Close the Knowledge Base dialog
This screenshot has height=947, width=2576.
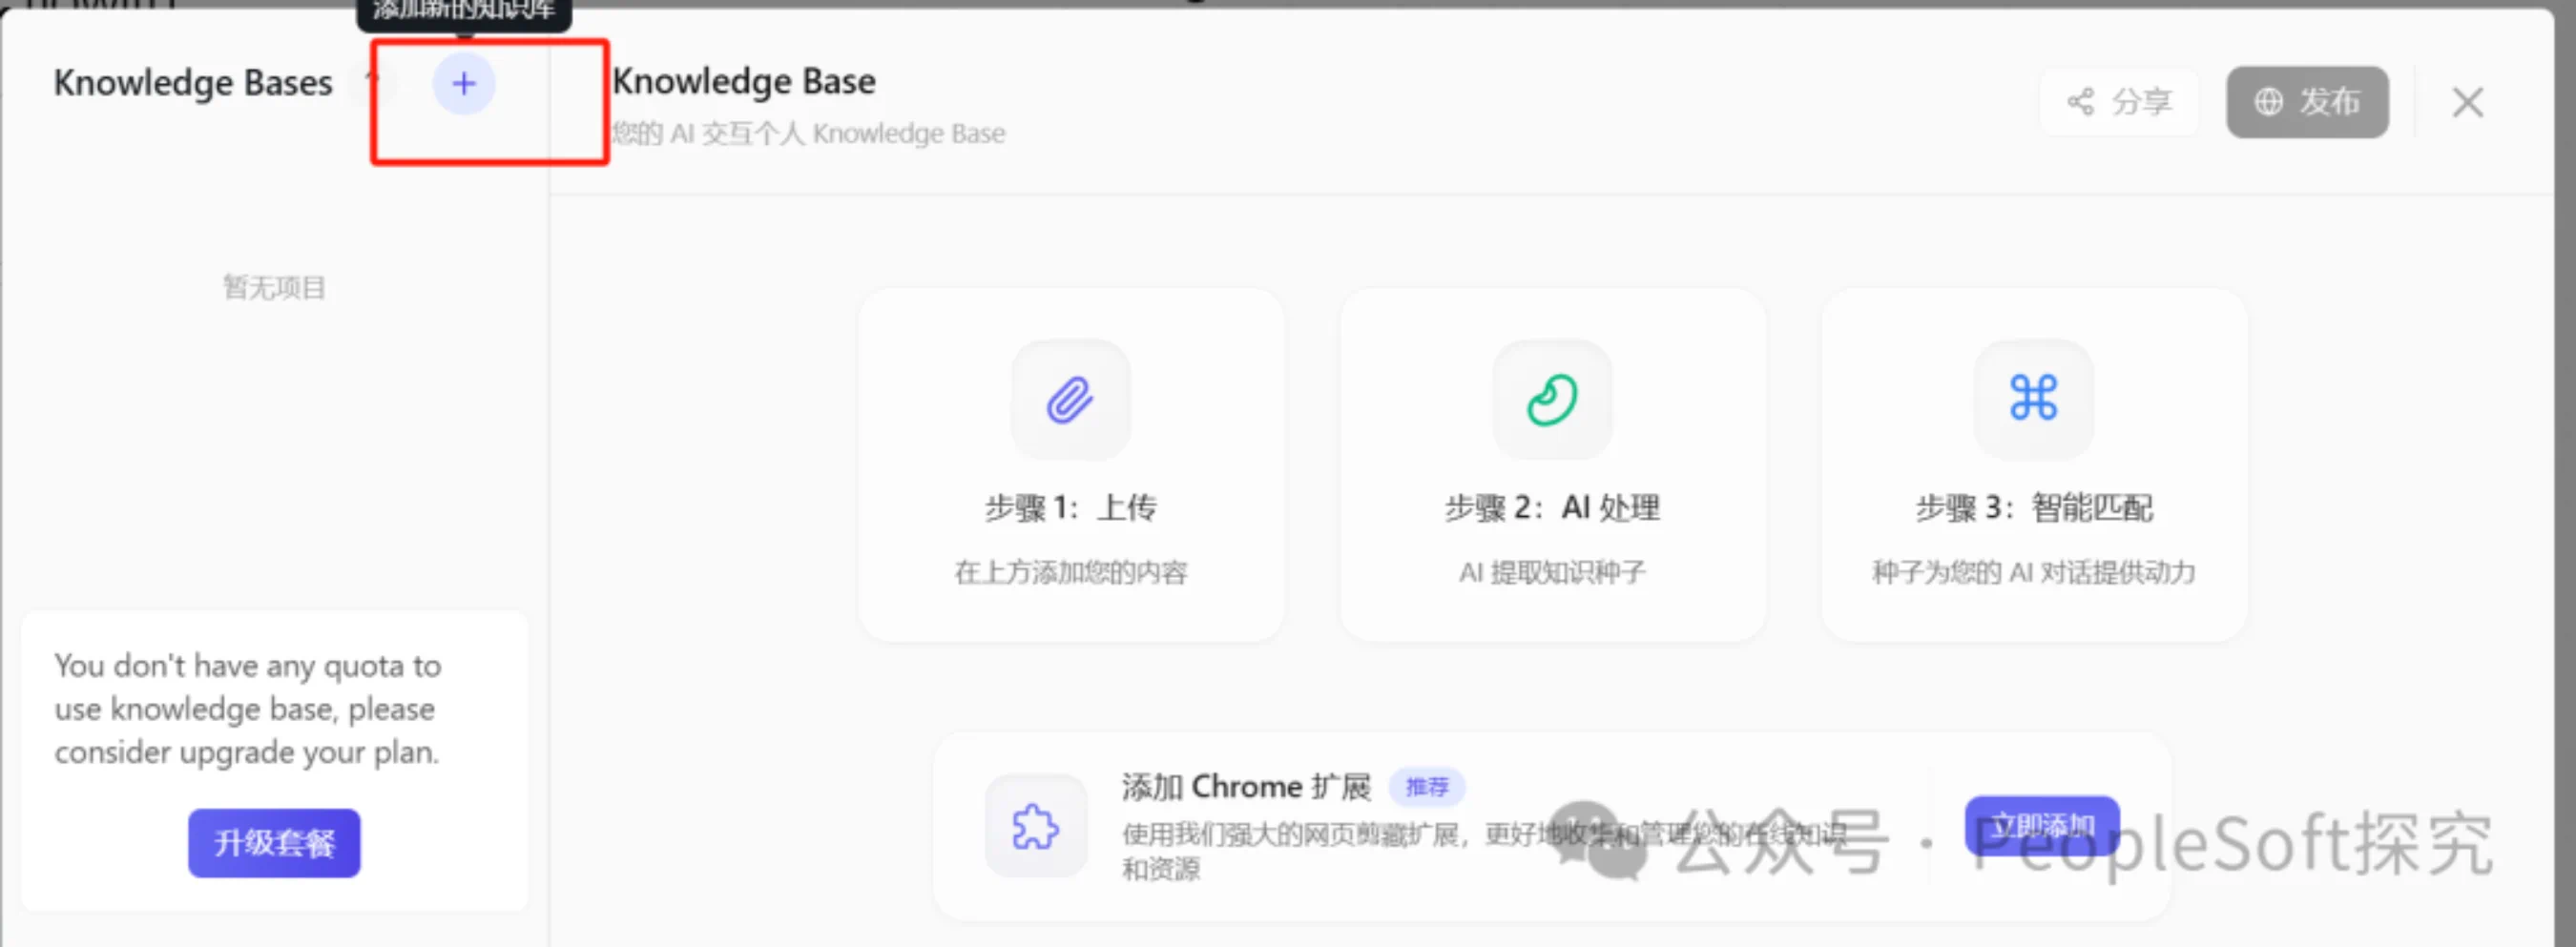point(2467,102)
